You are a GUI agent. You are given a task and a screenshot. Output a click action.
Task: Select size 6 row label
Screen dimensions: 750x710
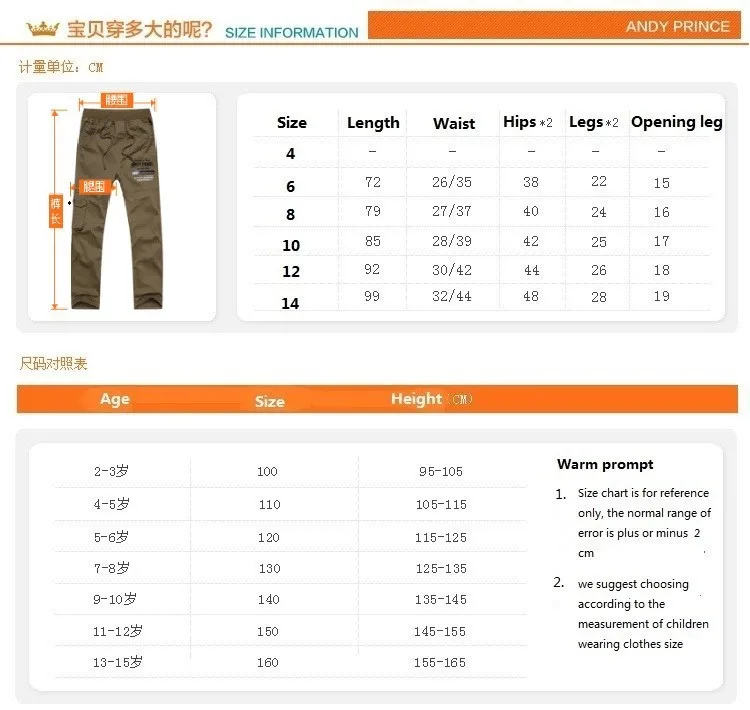tap(290, 187)
